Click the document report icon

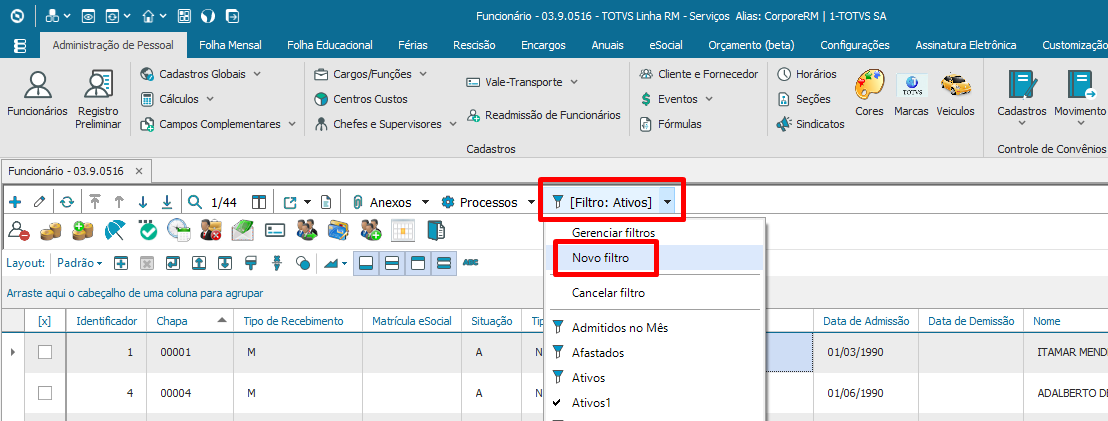[326, 203]
